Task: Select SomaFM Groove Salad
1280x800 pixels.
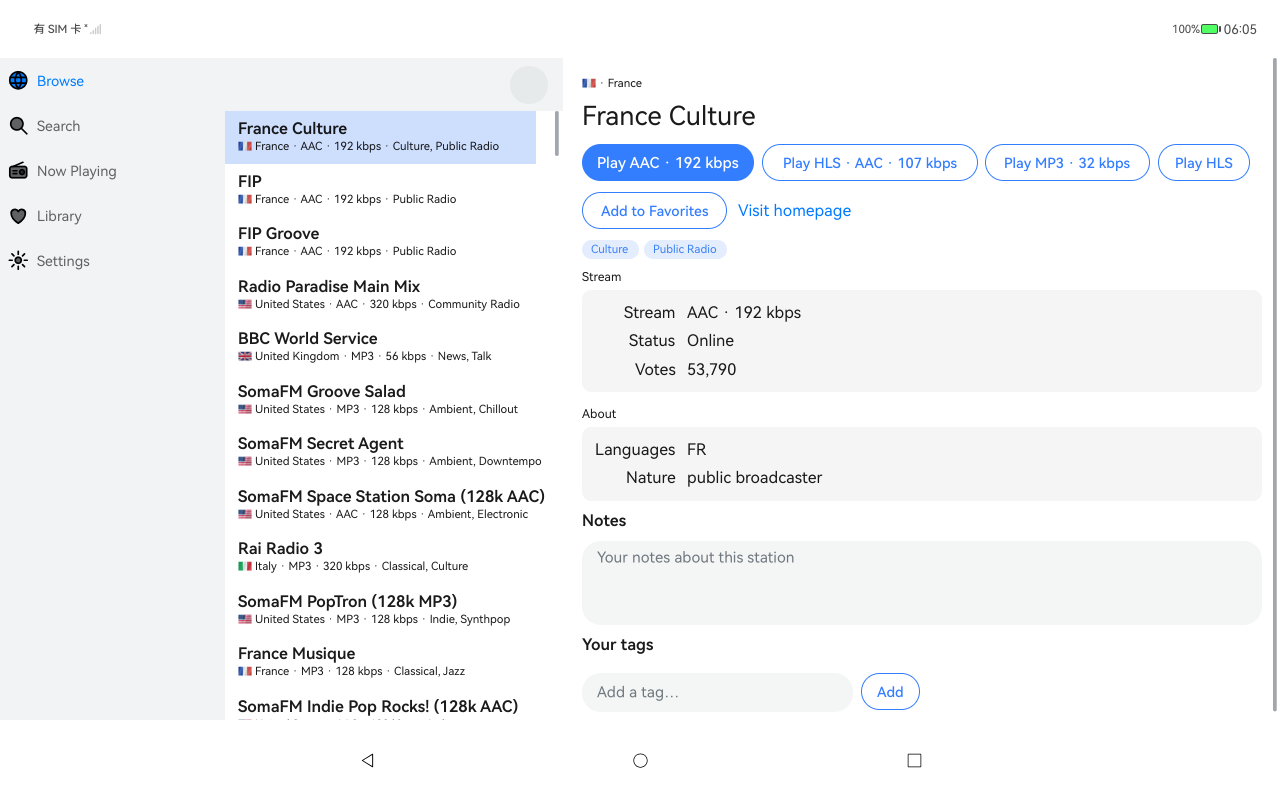Action: (x=381, y=399)
